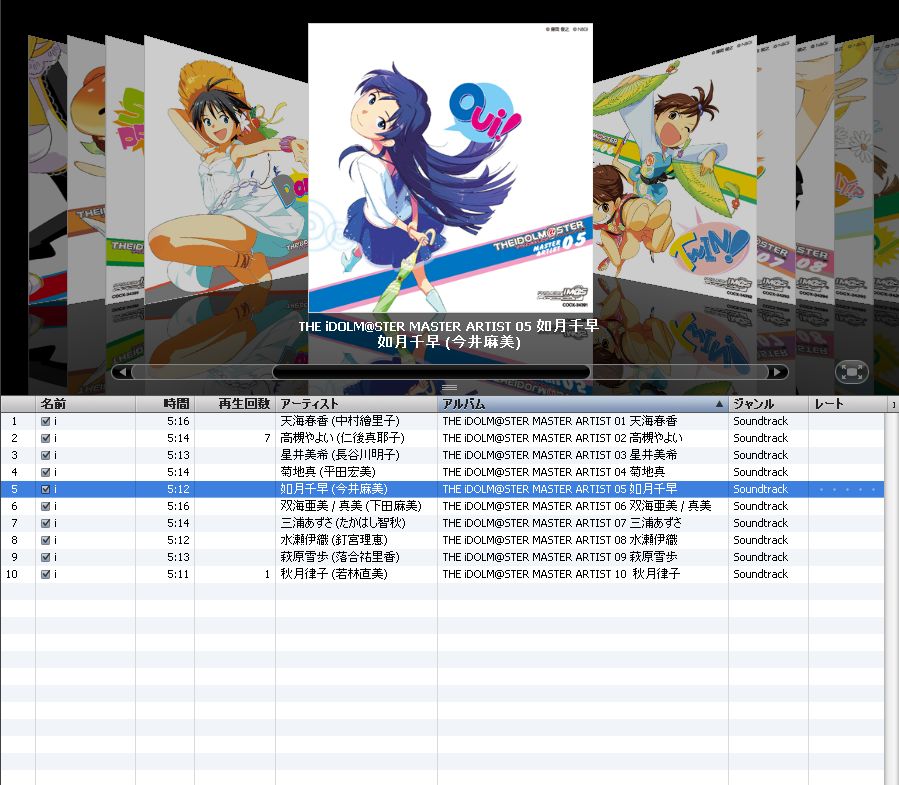Click play count 1 for track 10
Image resolution: width=899 pixels, height=785 pixels.
click(x=267, y=574)
